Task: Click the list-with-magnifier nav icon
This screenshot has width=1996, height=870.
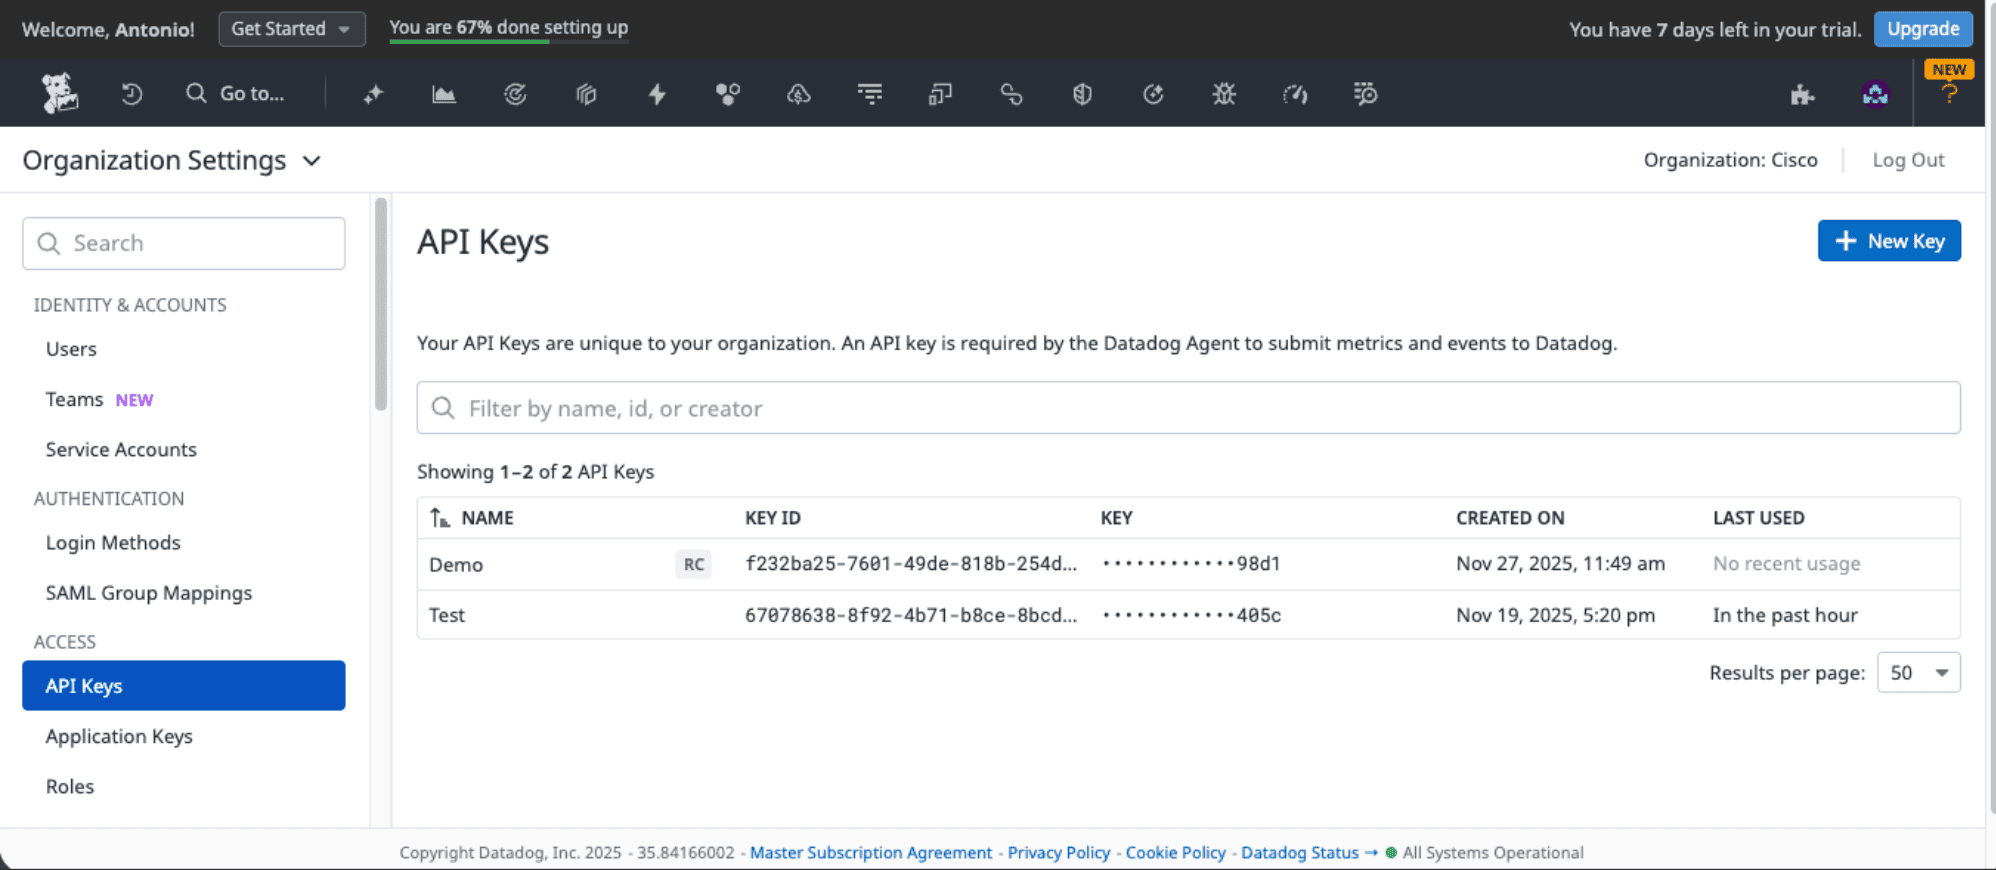Action: 1366,94
